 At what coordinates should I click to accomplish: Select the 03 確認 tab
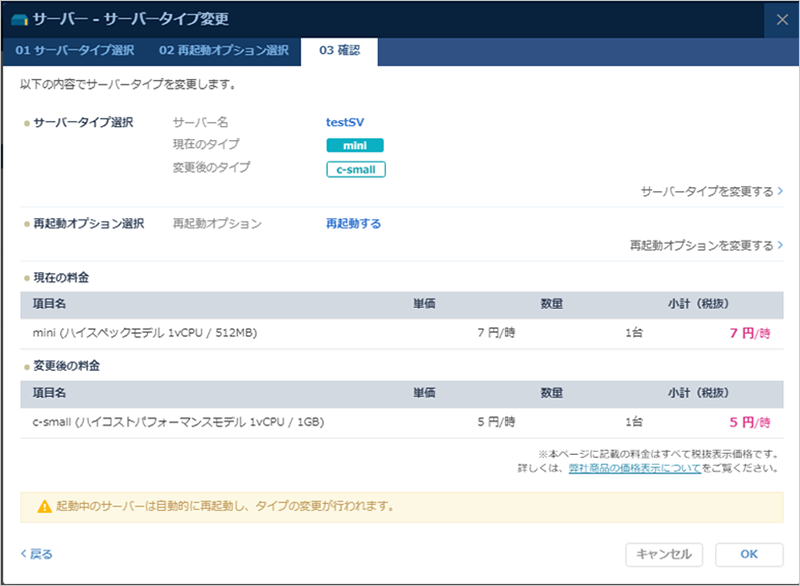[x=339, y=51]
